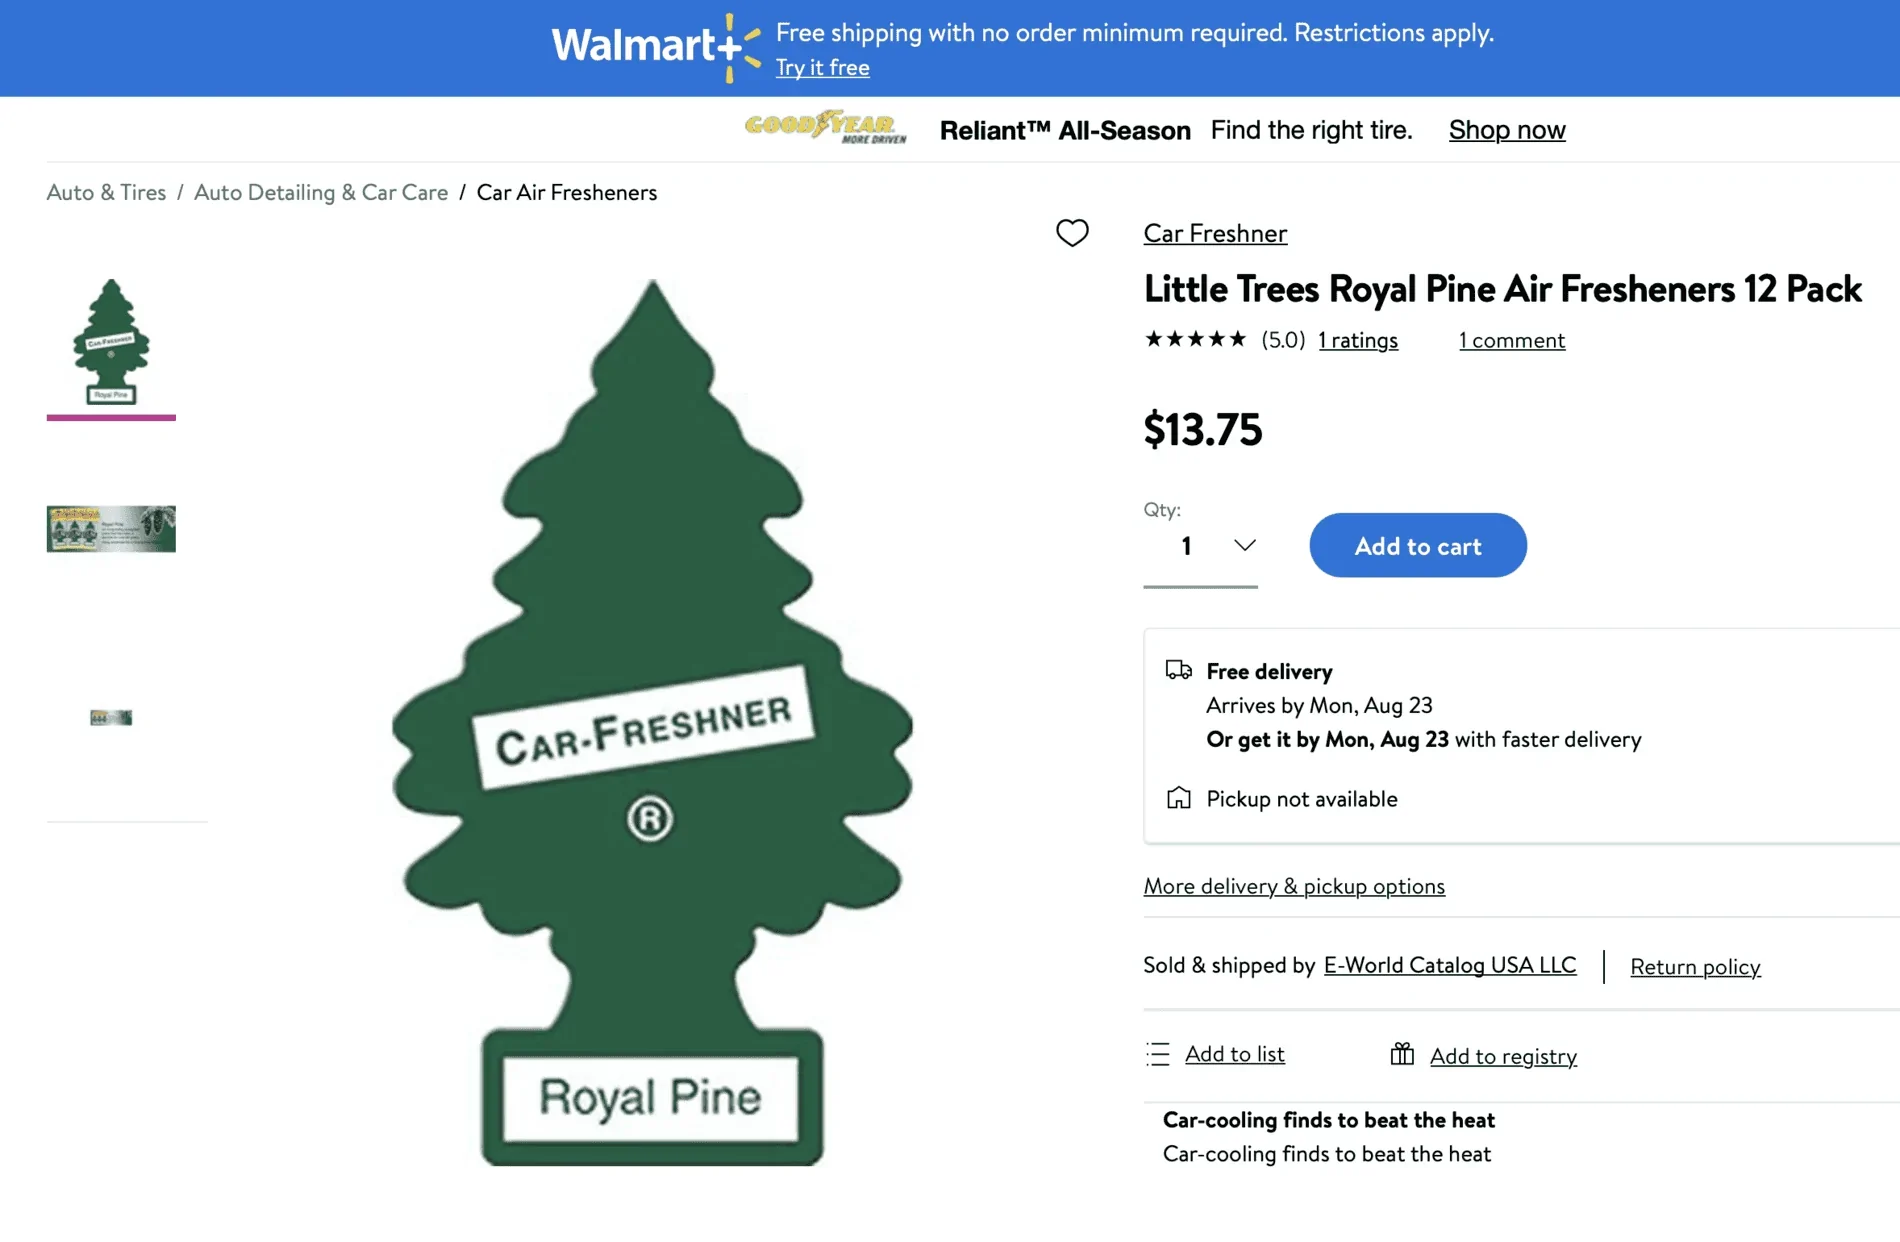
Task: Open the Return policy link
Action: point(1695,966)
